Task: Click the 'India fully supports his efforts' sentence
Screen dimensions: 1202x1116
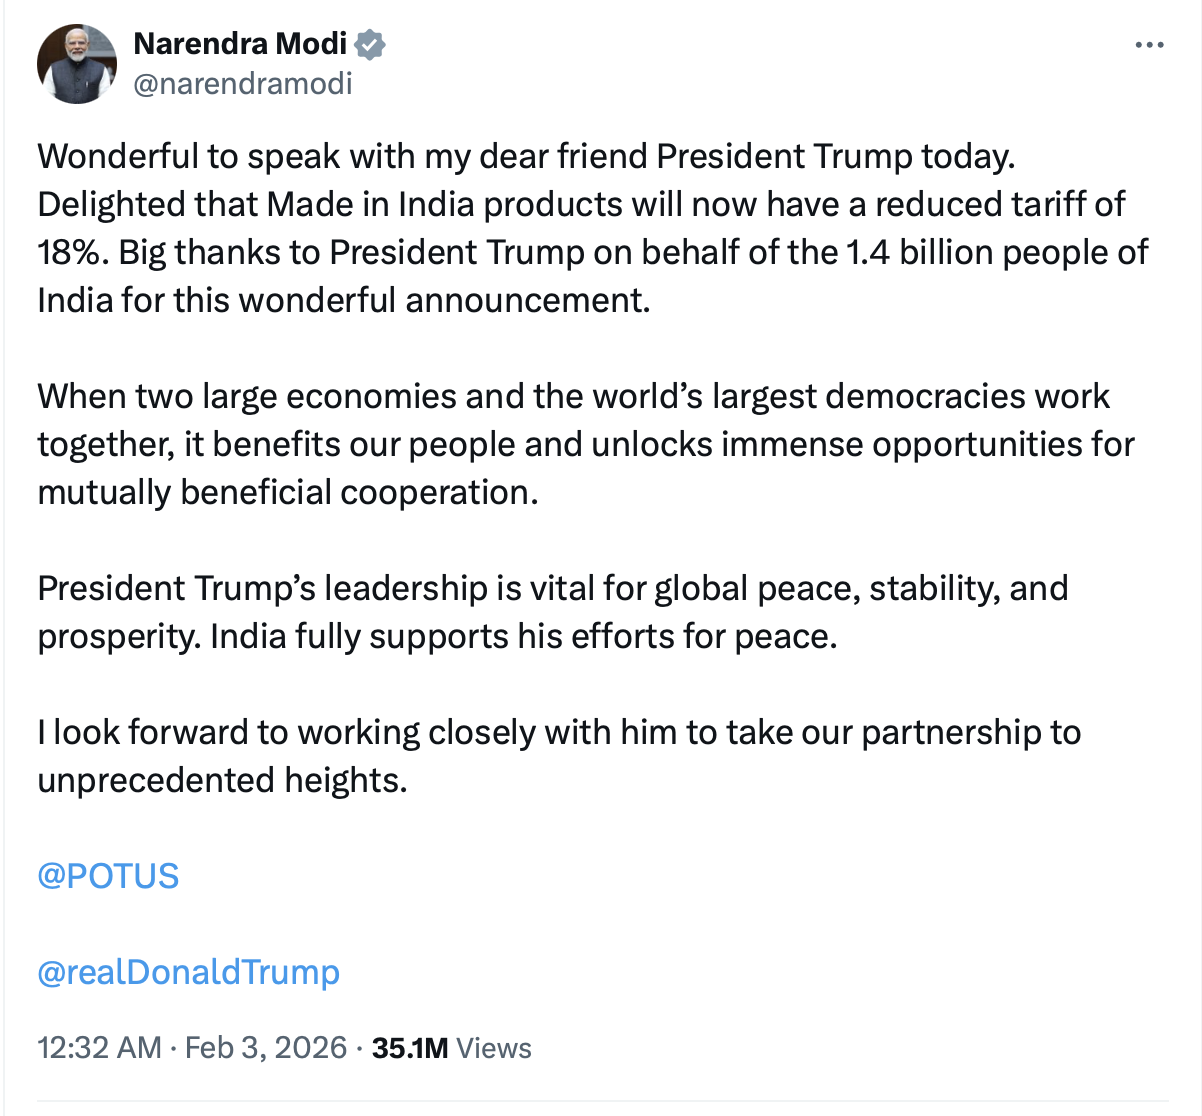Action: point(523,637)
